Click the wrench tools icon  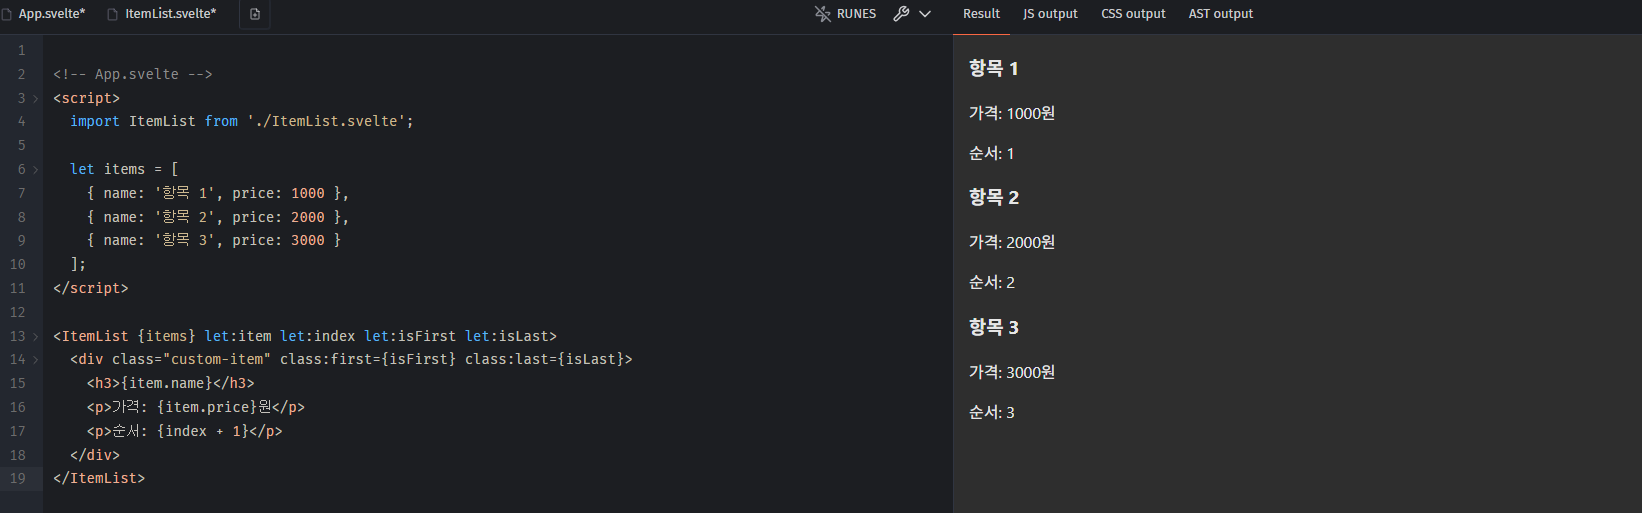tap(901, 14)
